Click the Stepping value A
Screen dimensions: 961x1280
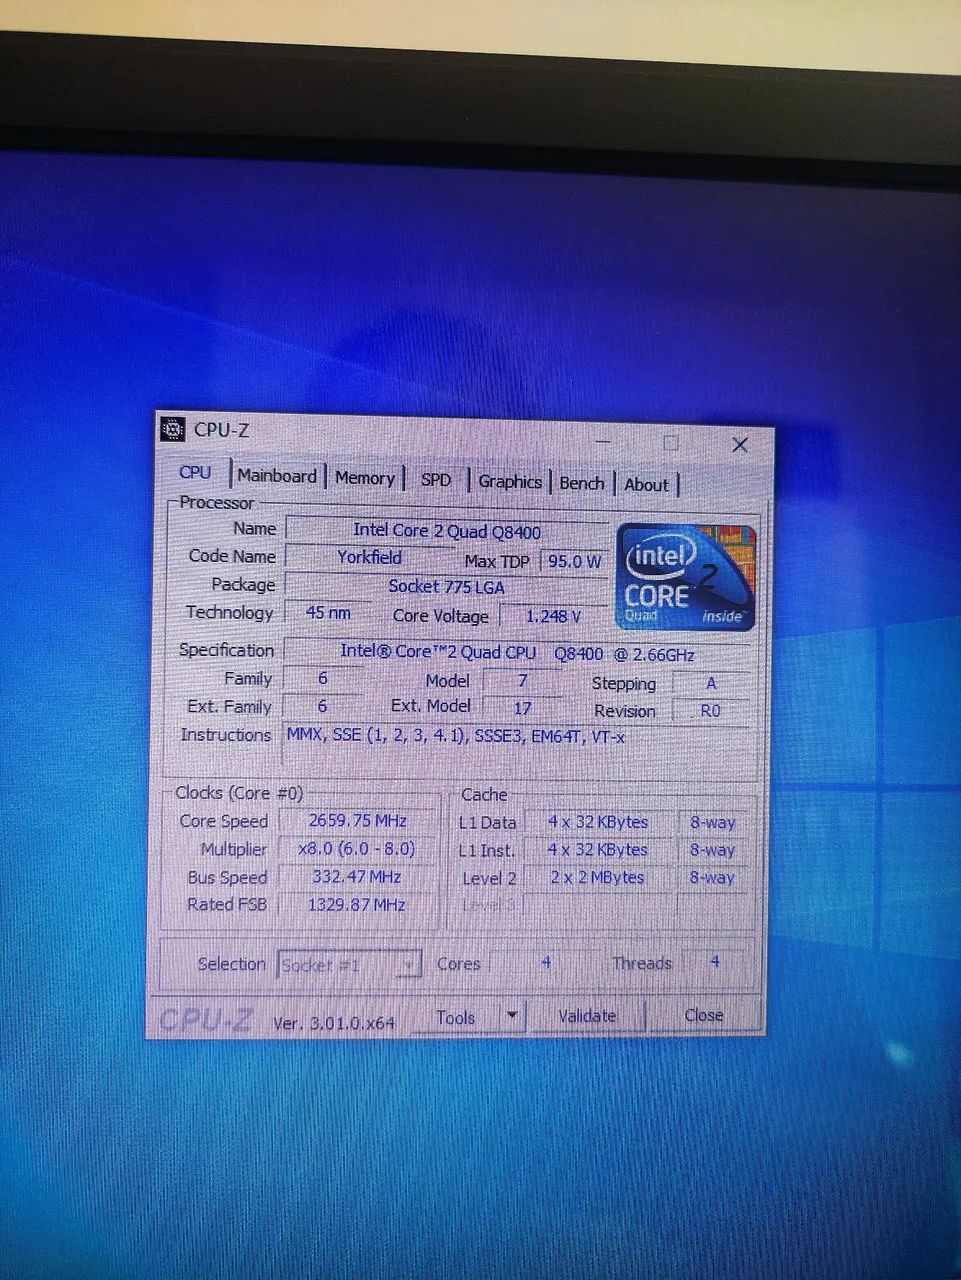click(x=711, y=683)
